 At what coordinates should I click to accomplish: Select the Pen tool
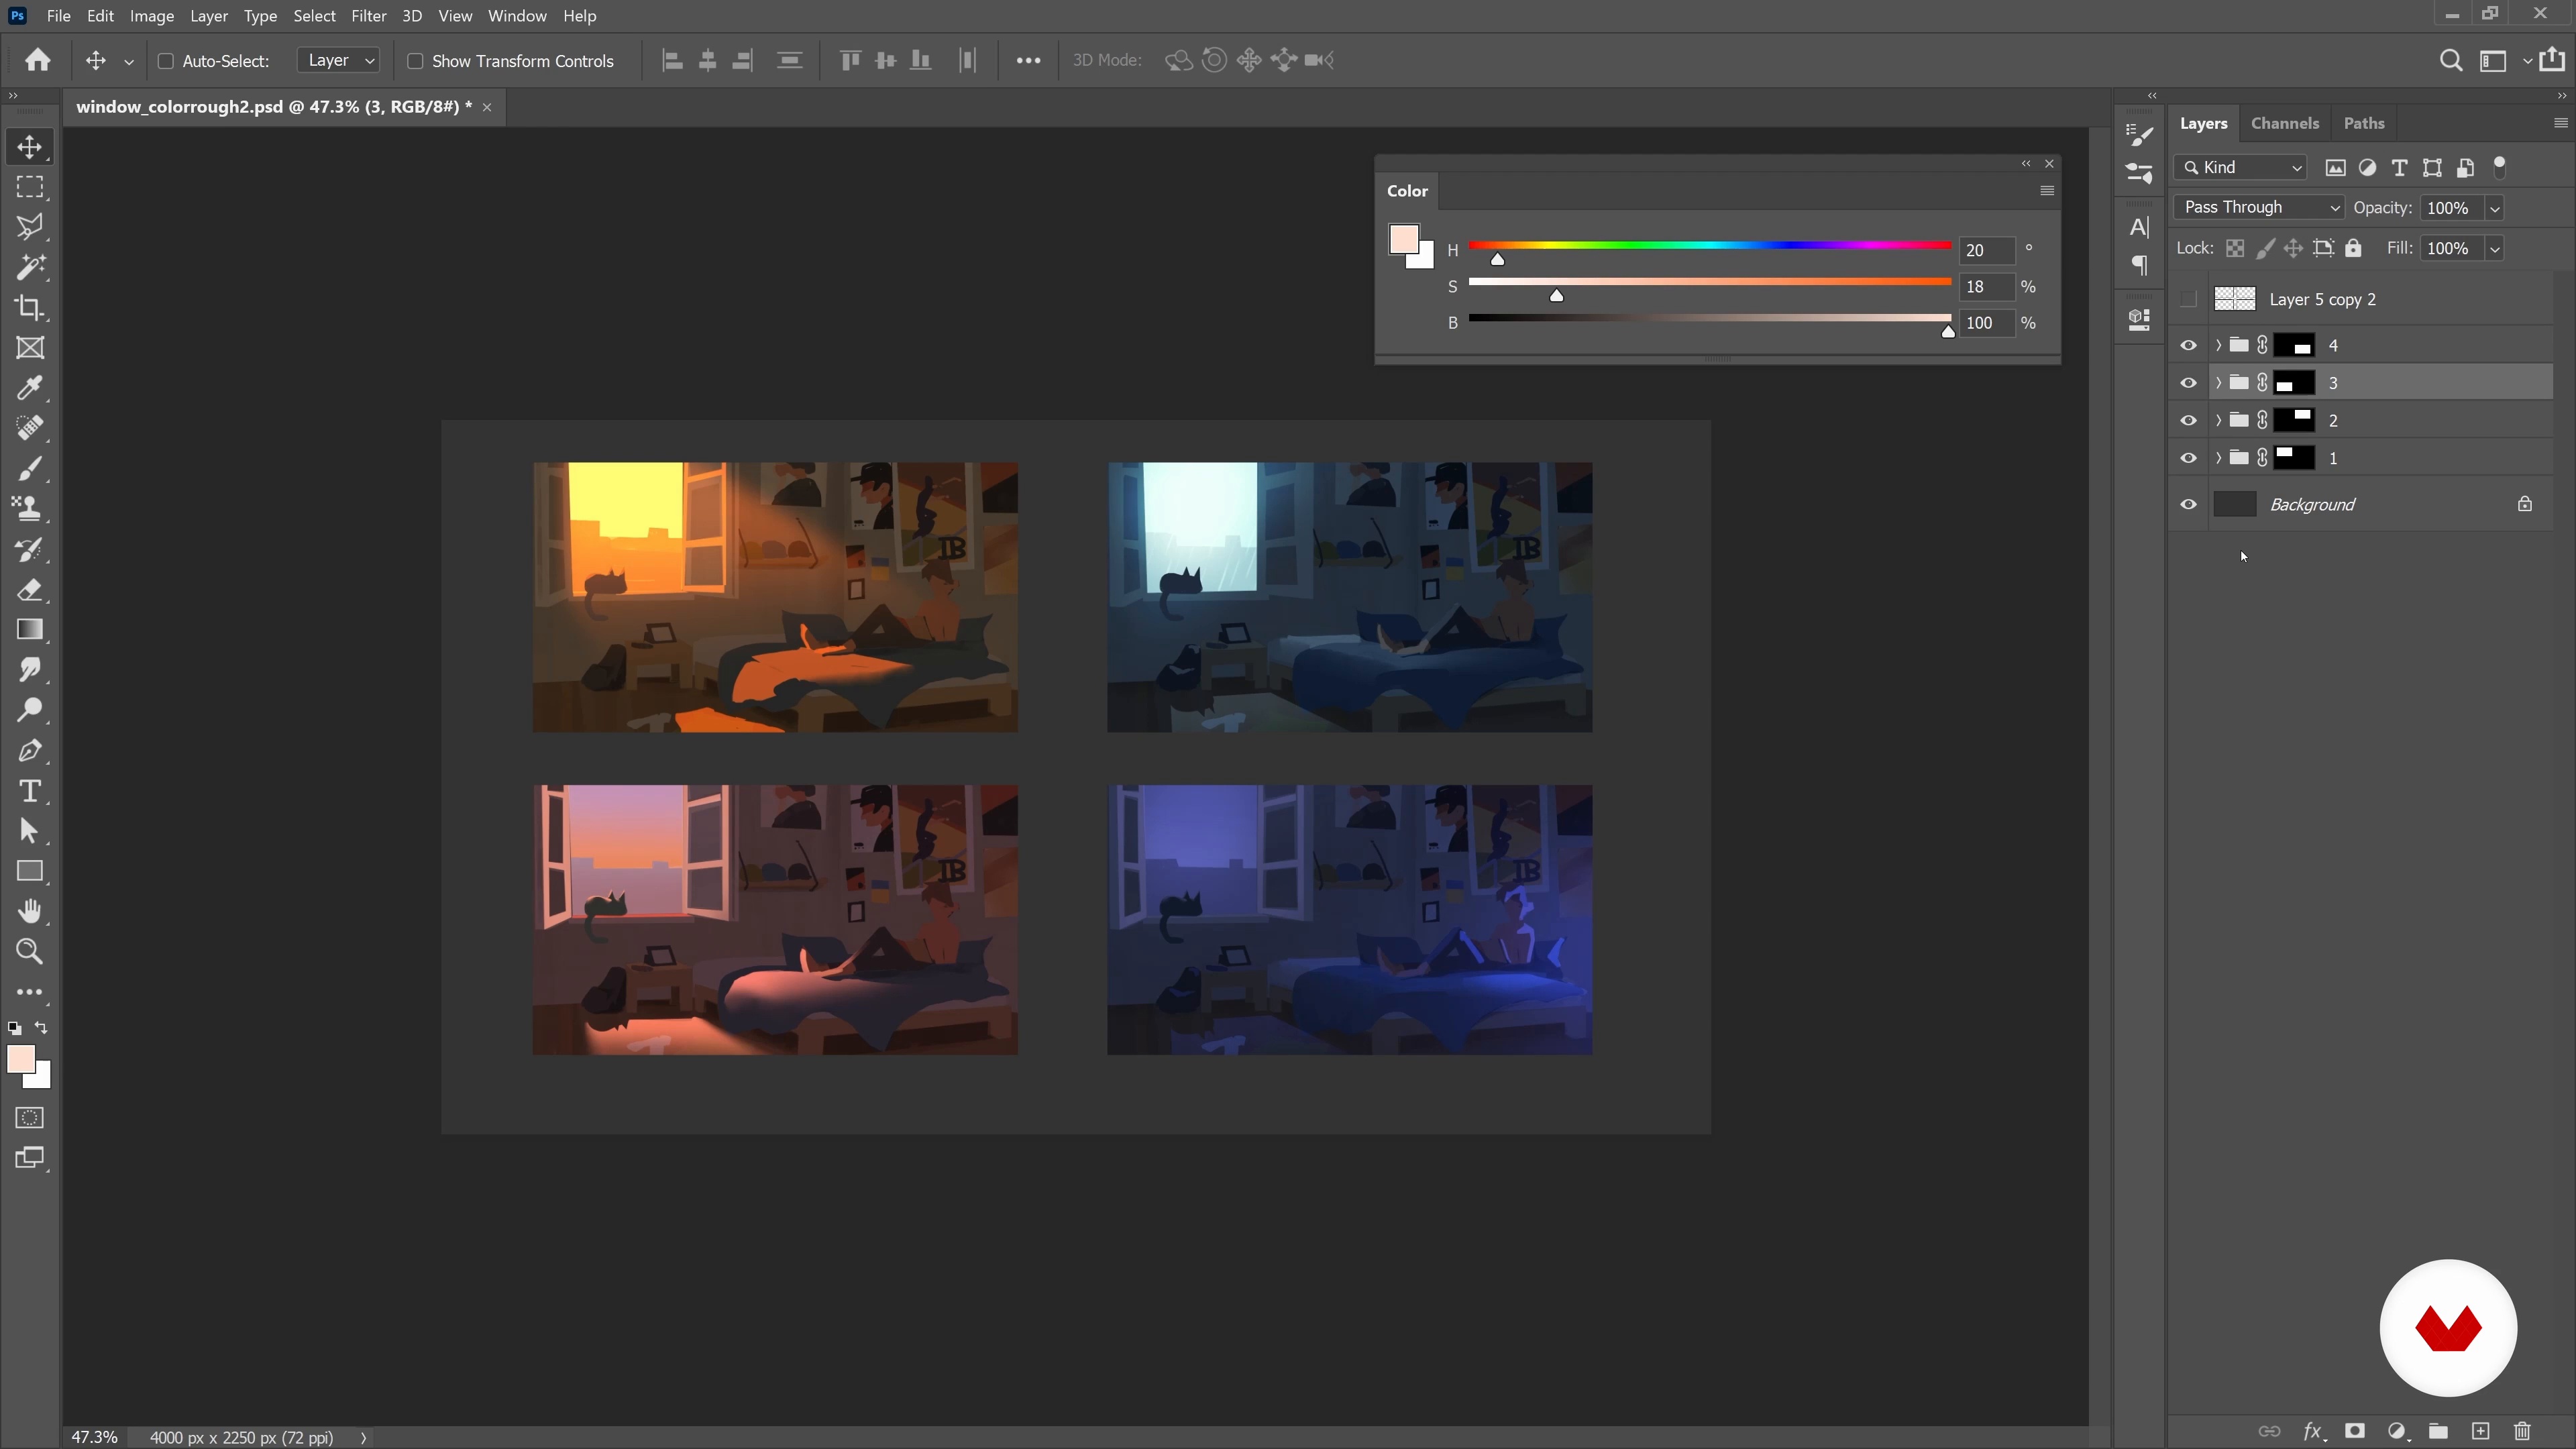30,751
